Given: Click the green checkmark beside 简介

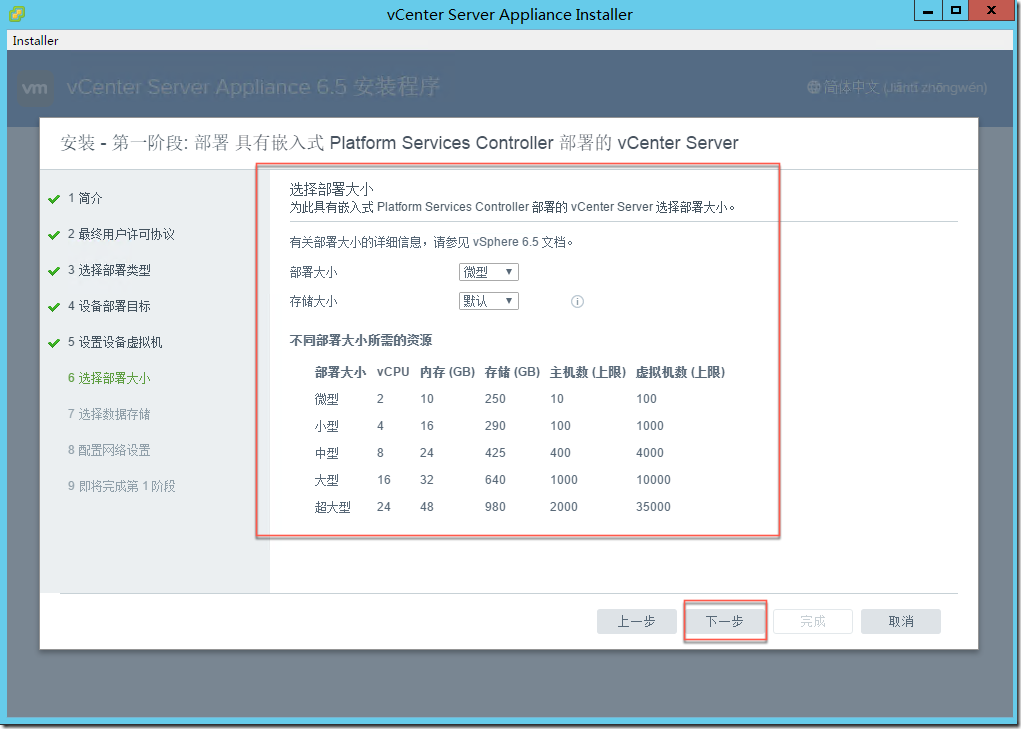Looking at the screenshot, I should (x=54, y=199).
